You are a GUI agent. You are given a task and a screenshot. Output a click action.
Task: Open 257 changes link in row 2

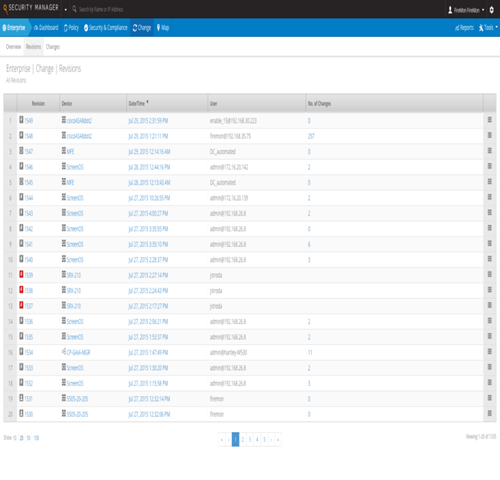pos(311,136)
